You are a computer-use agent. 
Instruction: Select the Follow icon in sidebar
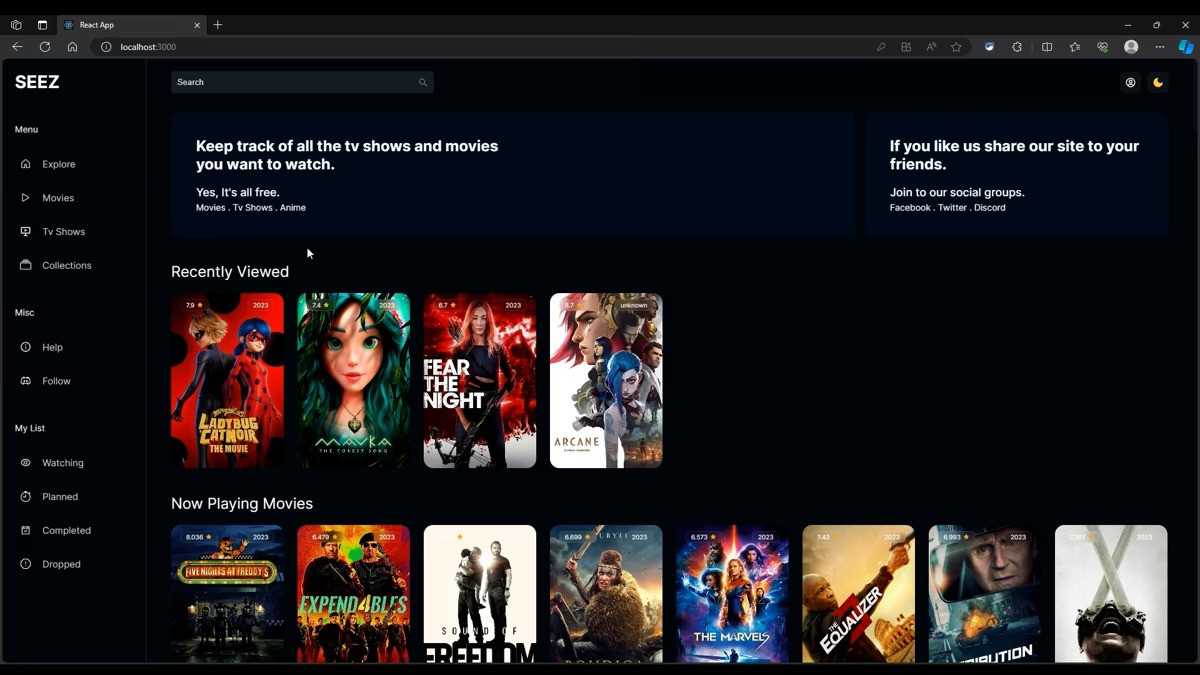coord(25,381)
